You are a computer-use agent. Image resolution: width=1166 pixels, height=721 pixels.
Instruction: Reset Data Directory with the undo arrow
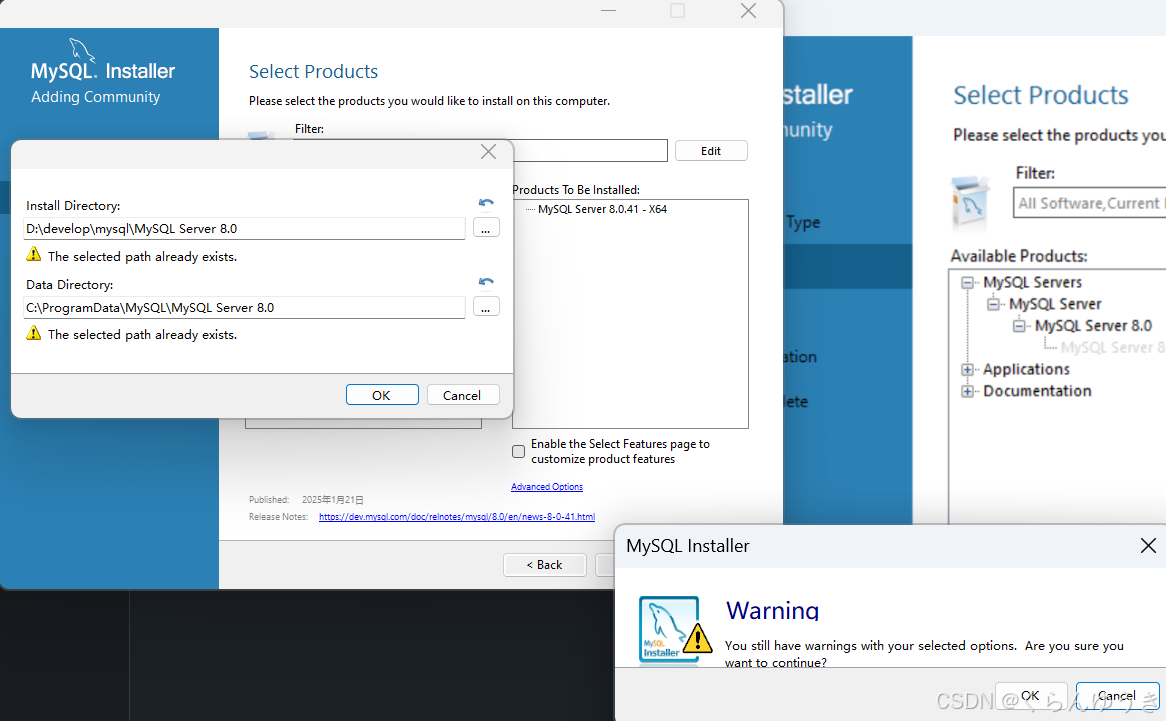(486, 281)
